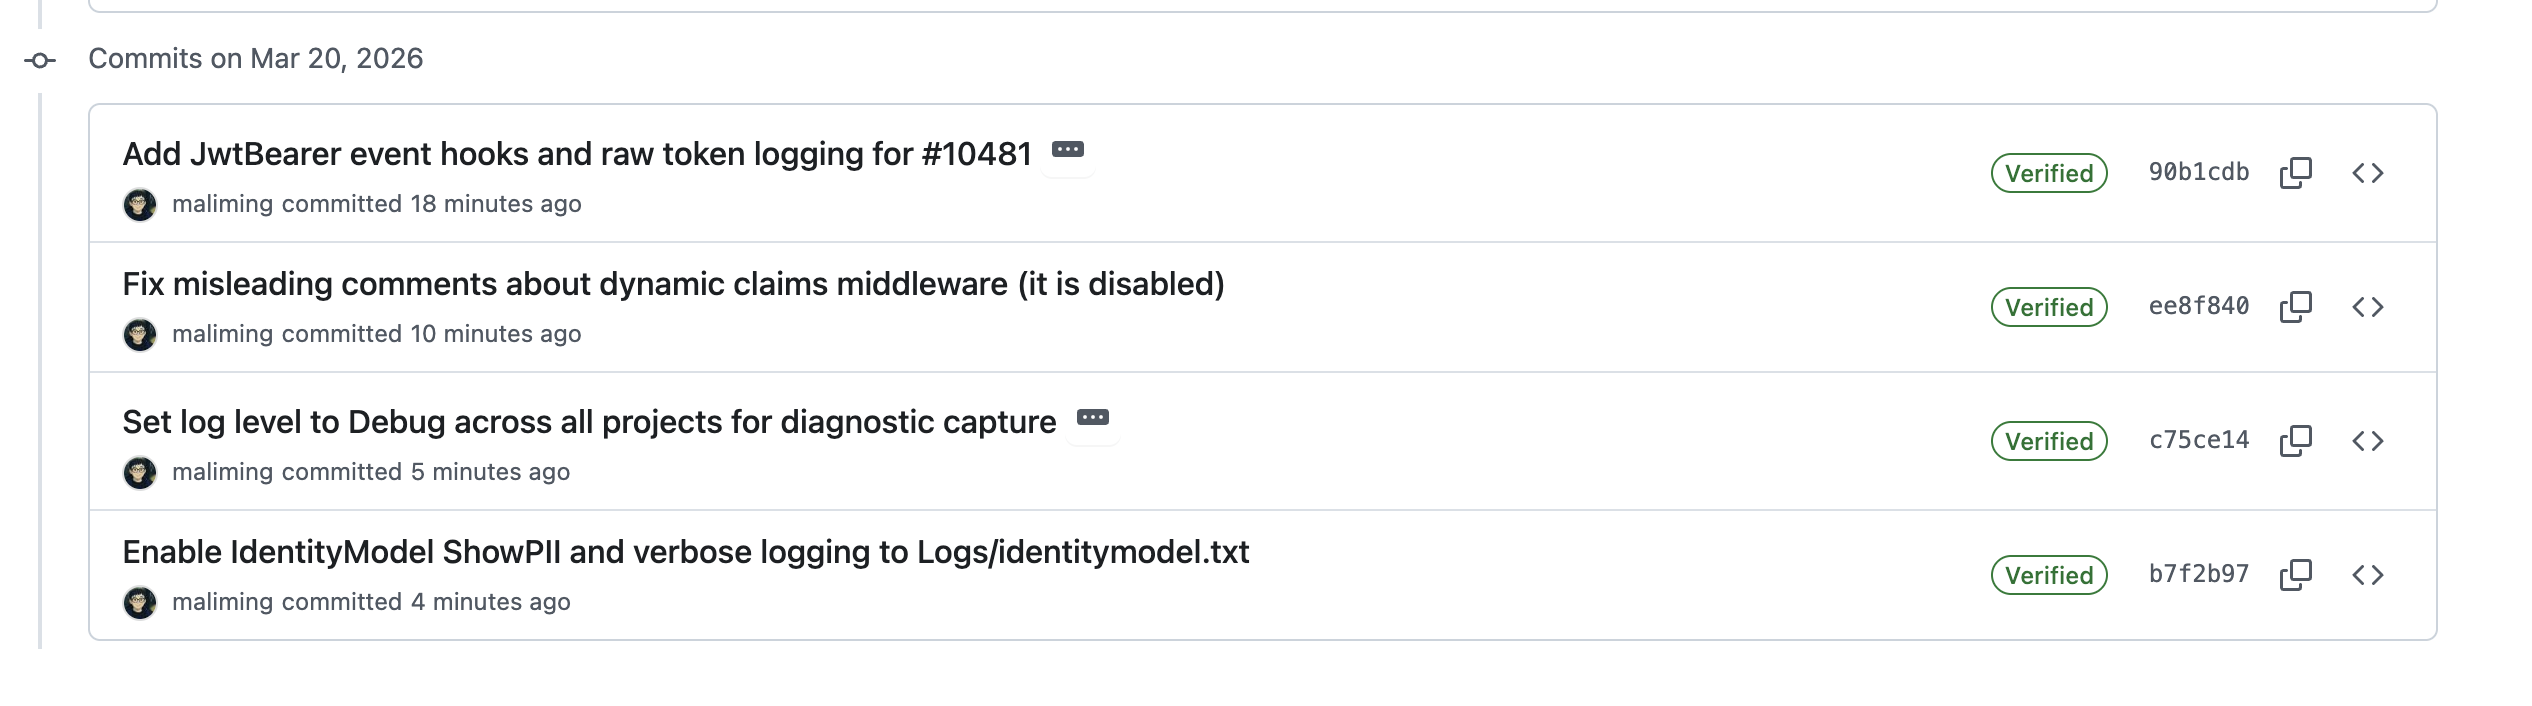
Task: Copy full SHA for commit c75ce14
Action: coord(2295,441)
